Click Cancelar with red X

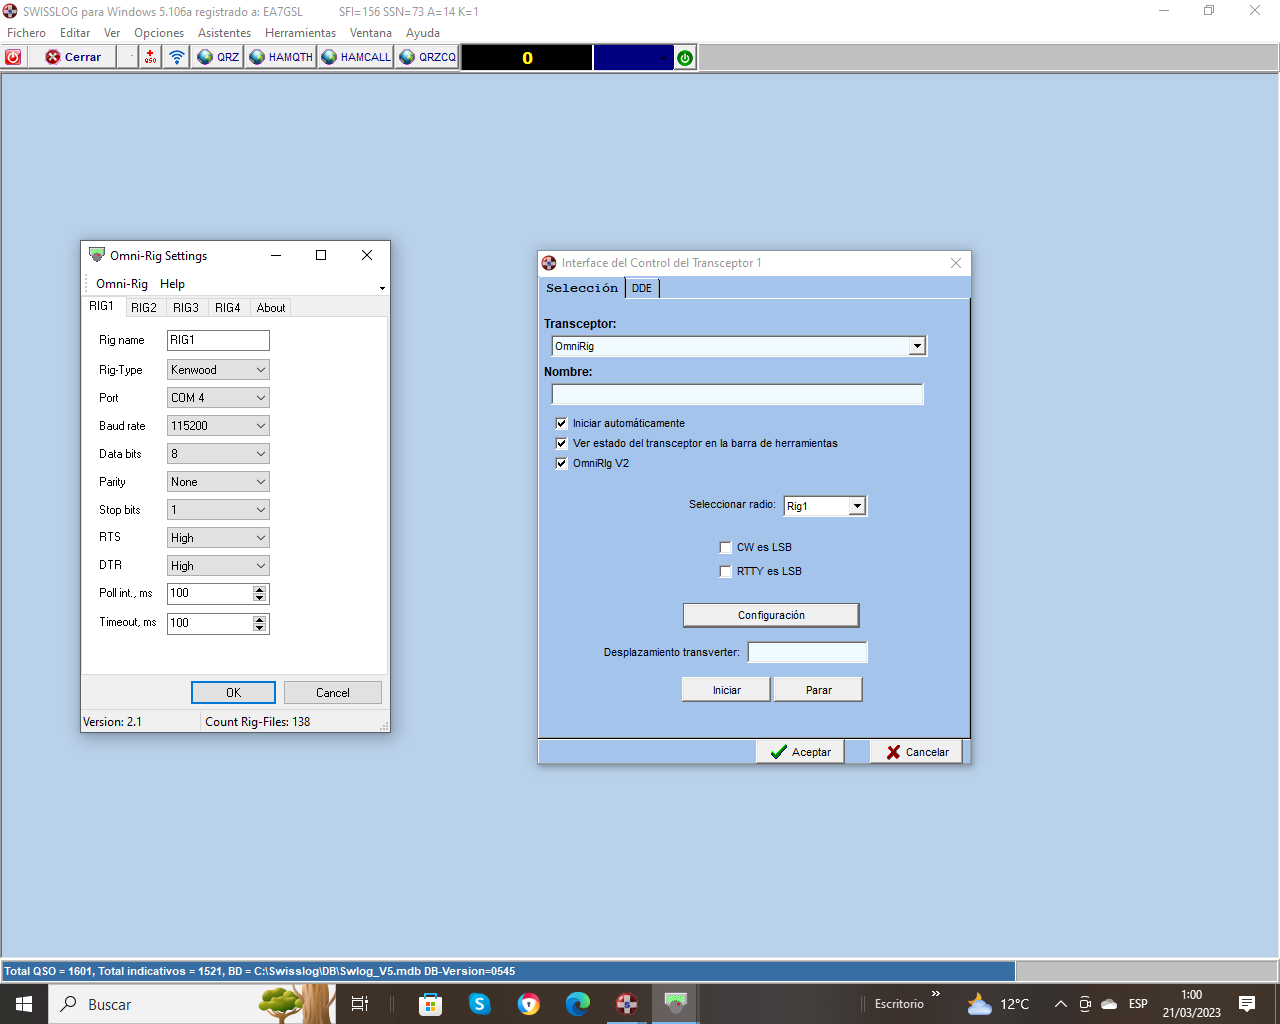(917, 752)
